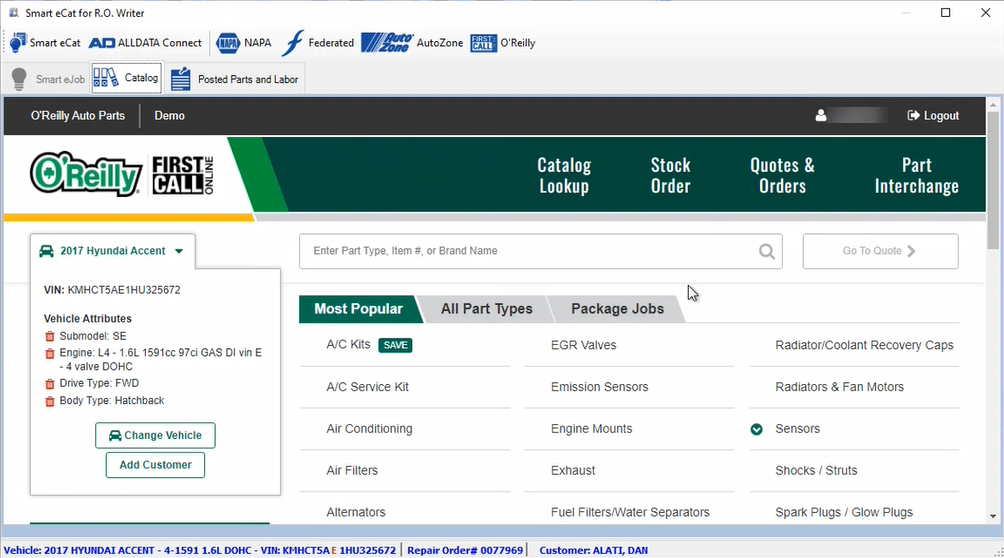1004x558 pixels.
Task: Open the Alternators part type
Action: click(356, 513)
